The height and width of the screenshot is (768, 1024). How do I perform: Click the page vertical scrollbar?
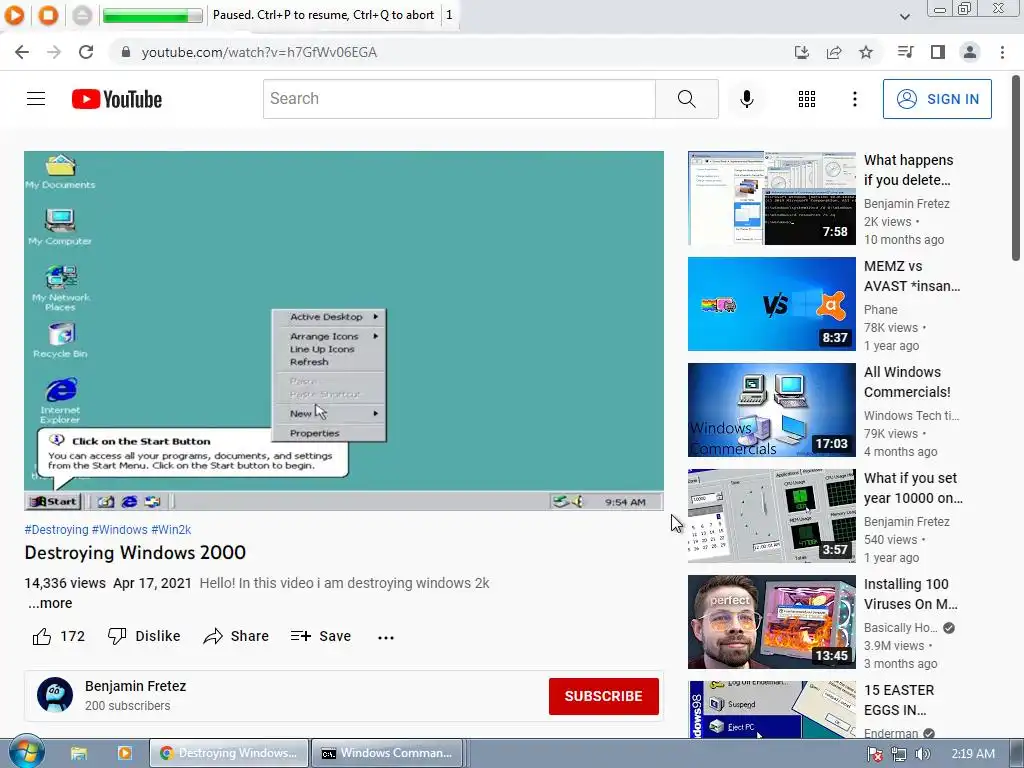tap(1016, 168)
